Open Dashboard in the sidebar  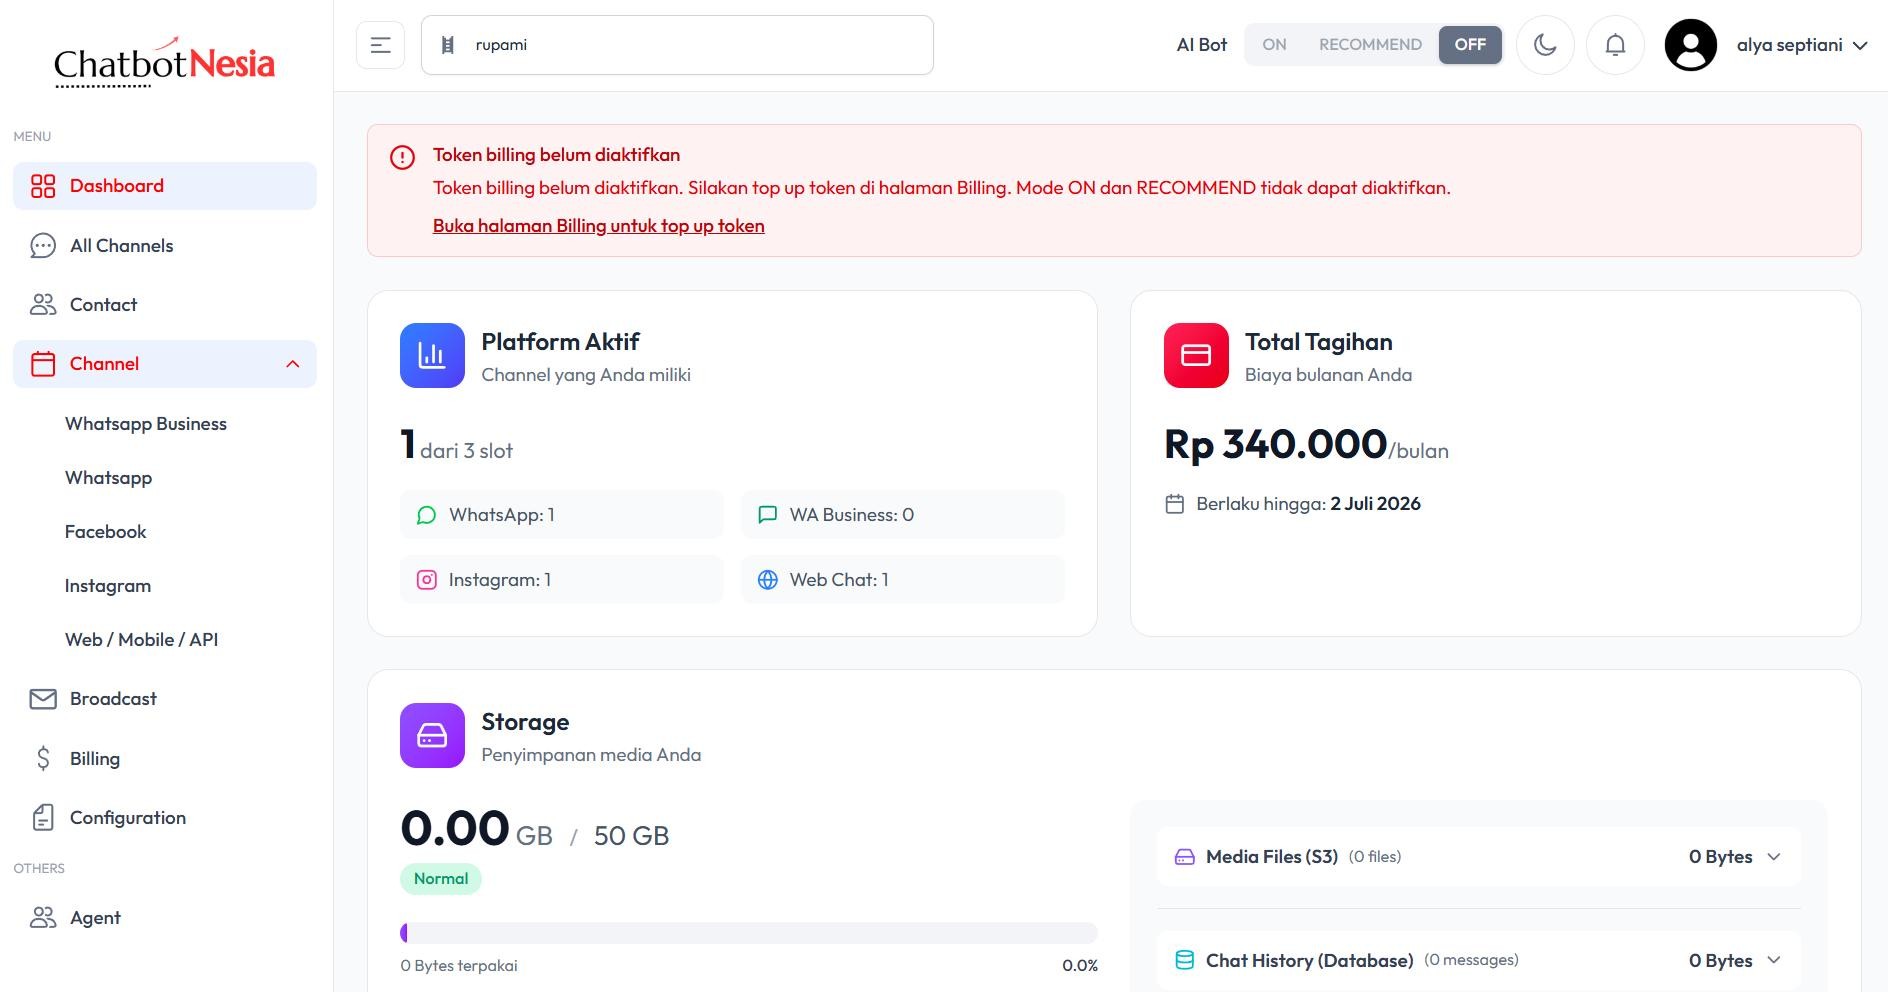click(165, 186)
